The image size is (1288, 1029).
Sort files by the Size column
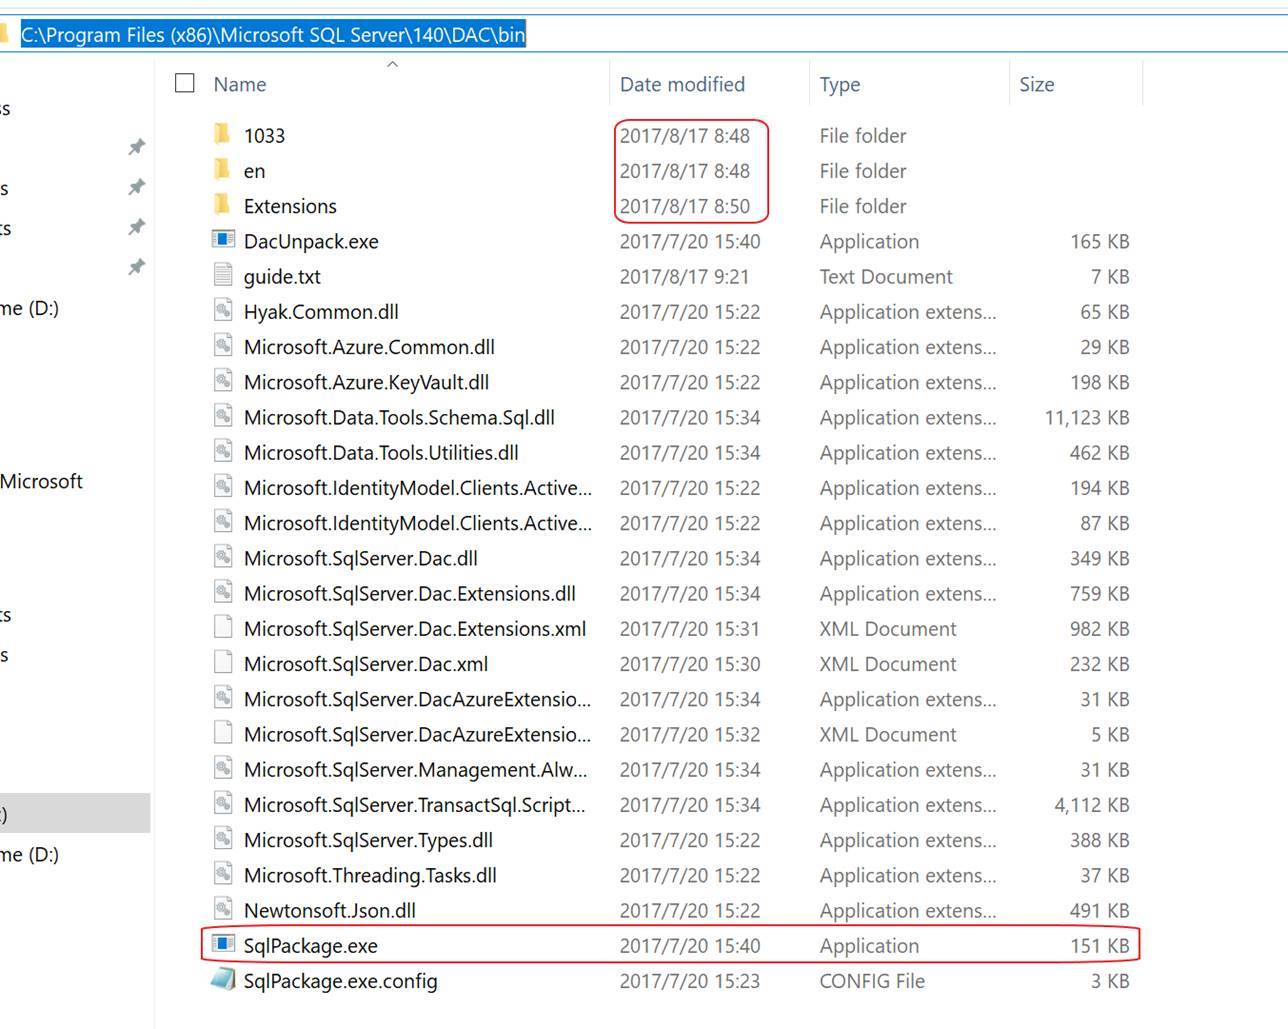pyautogui.click(x=1037, y=85)
